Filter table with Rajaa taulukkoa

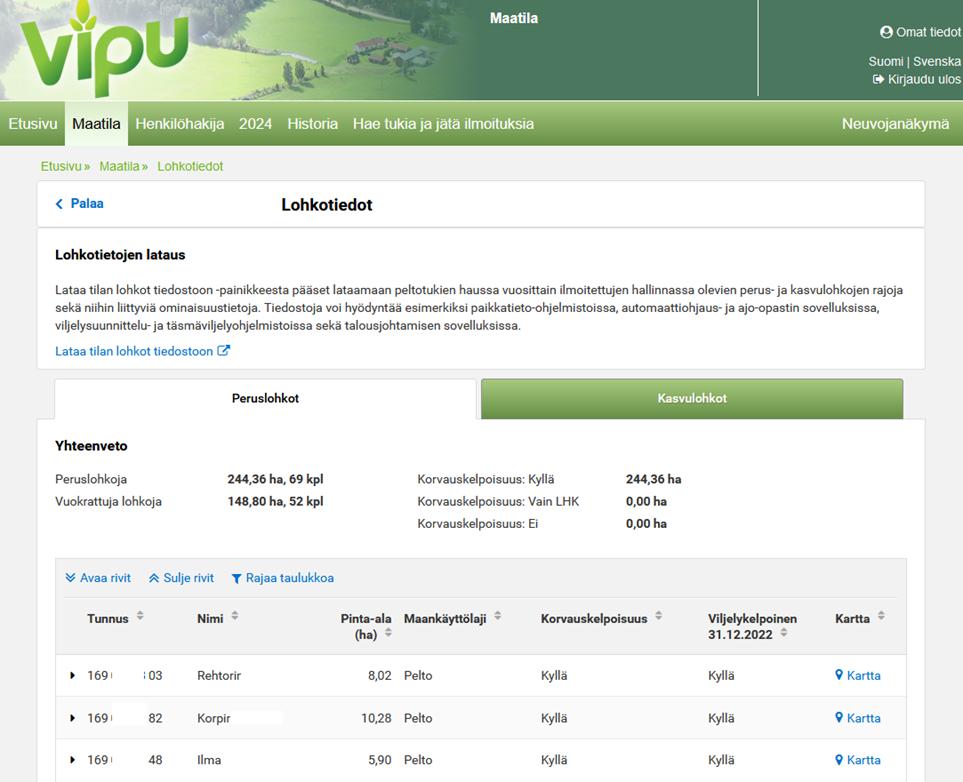tap(282, 578)
